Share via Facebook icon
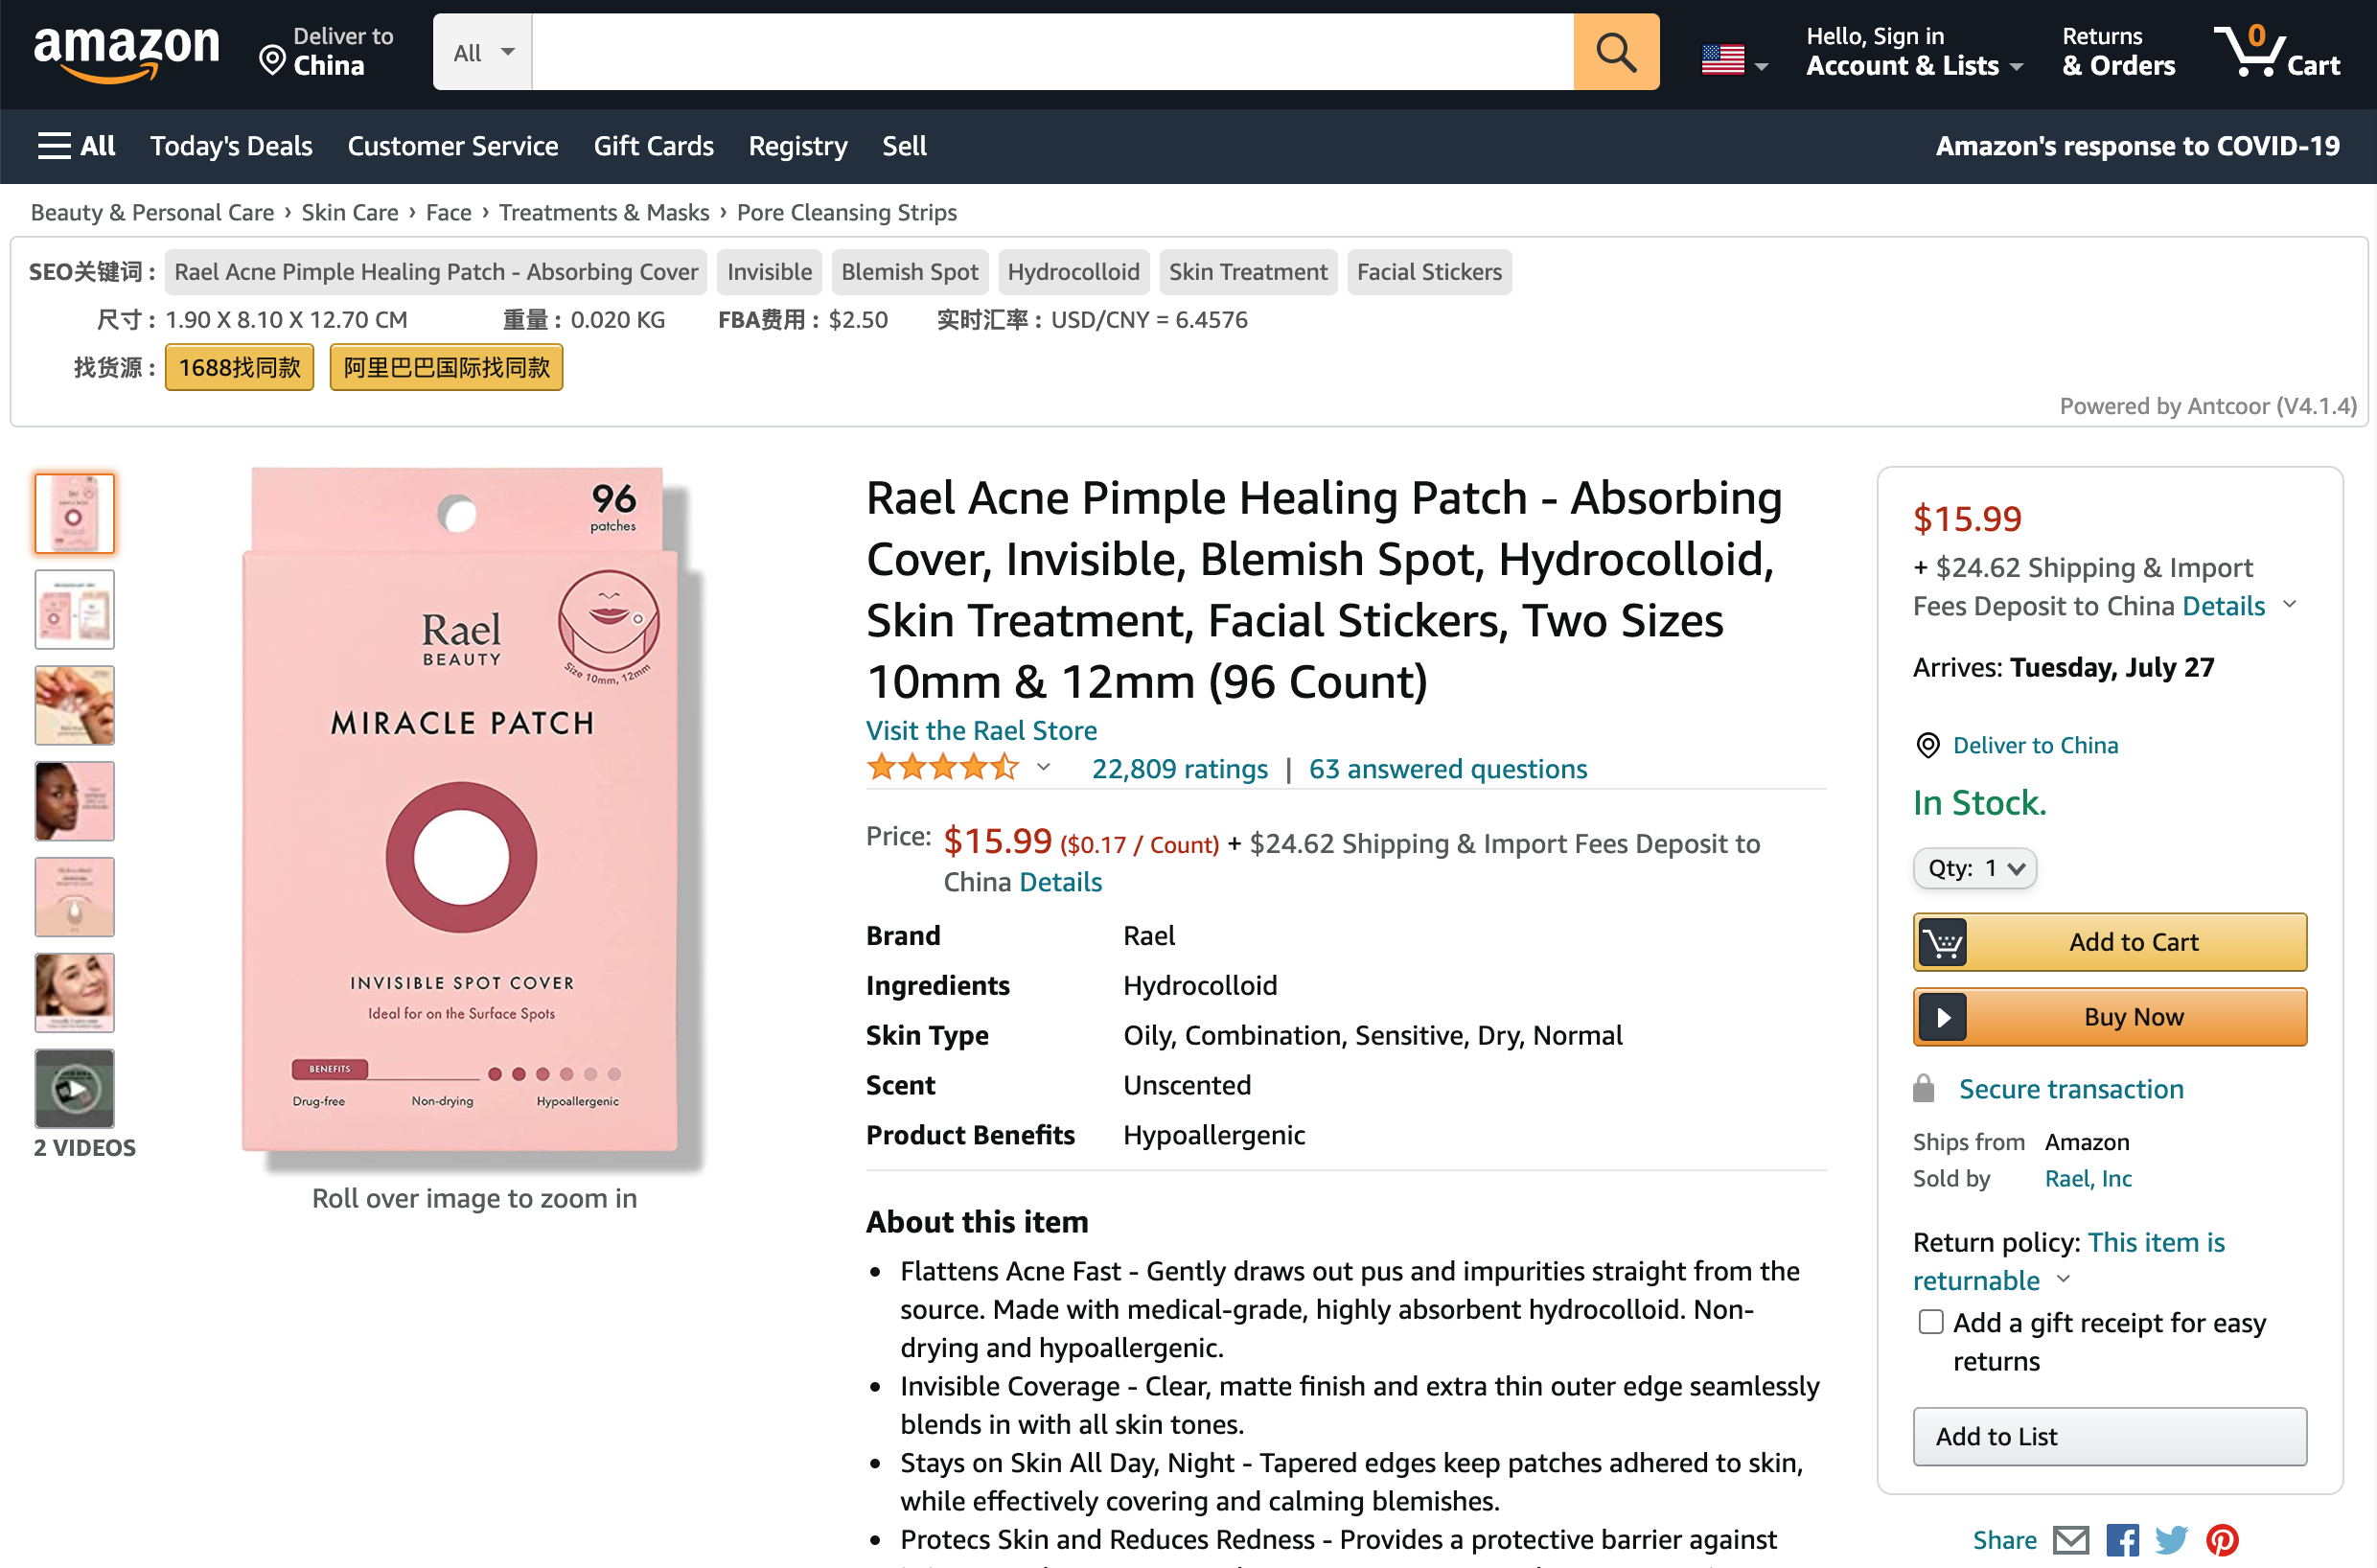 coord(2121,1540)
